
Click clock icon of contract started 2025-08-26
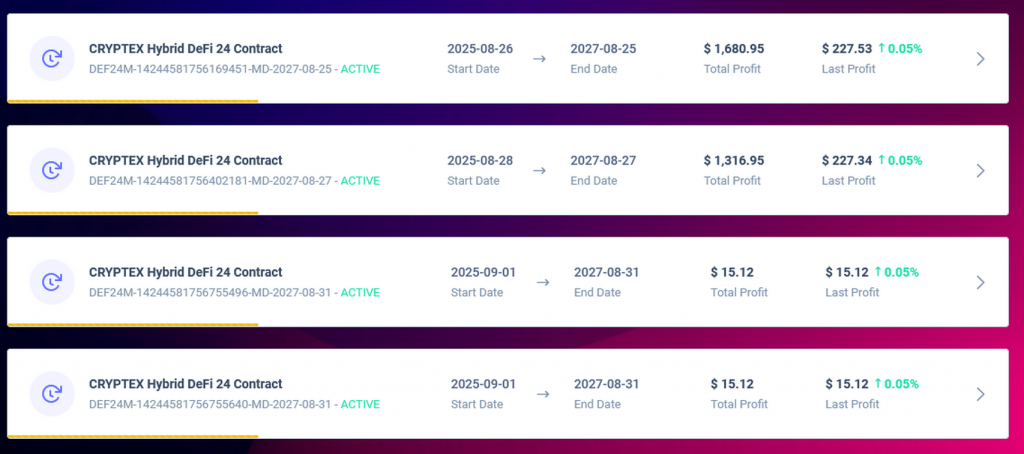pyautogui.click(x=50, y=58)
